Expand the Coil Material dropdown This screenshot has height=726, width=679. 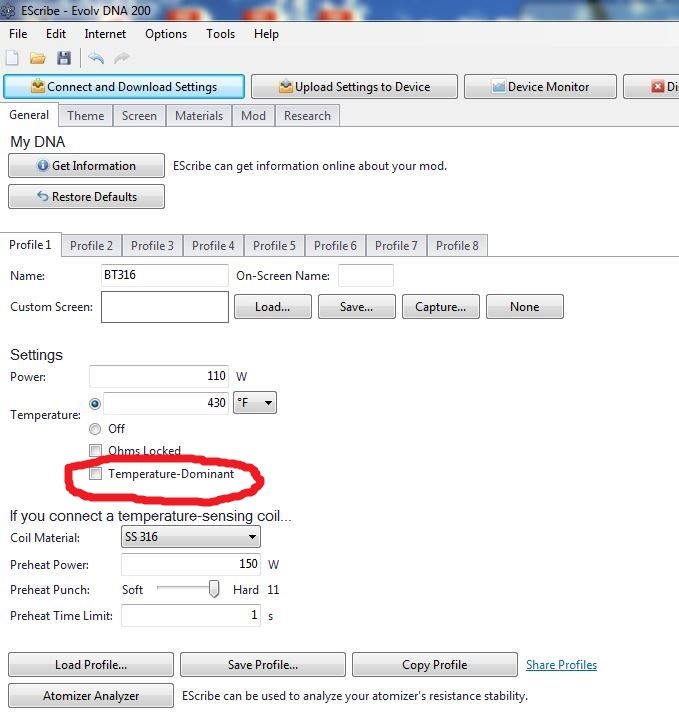point(190,537)
